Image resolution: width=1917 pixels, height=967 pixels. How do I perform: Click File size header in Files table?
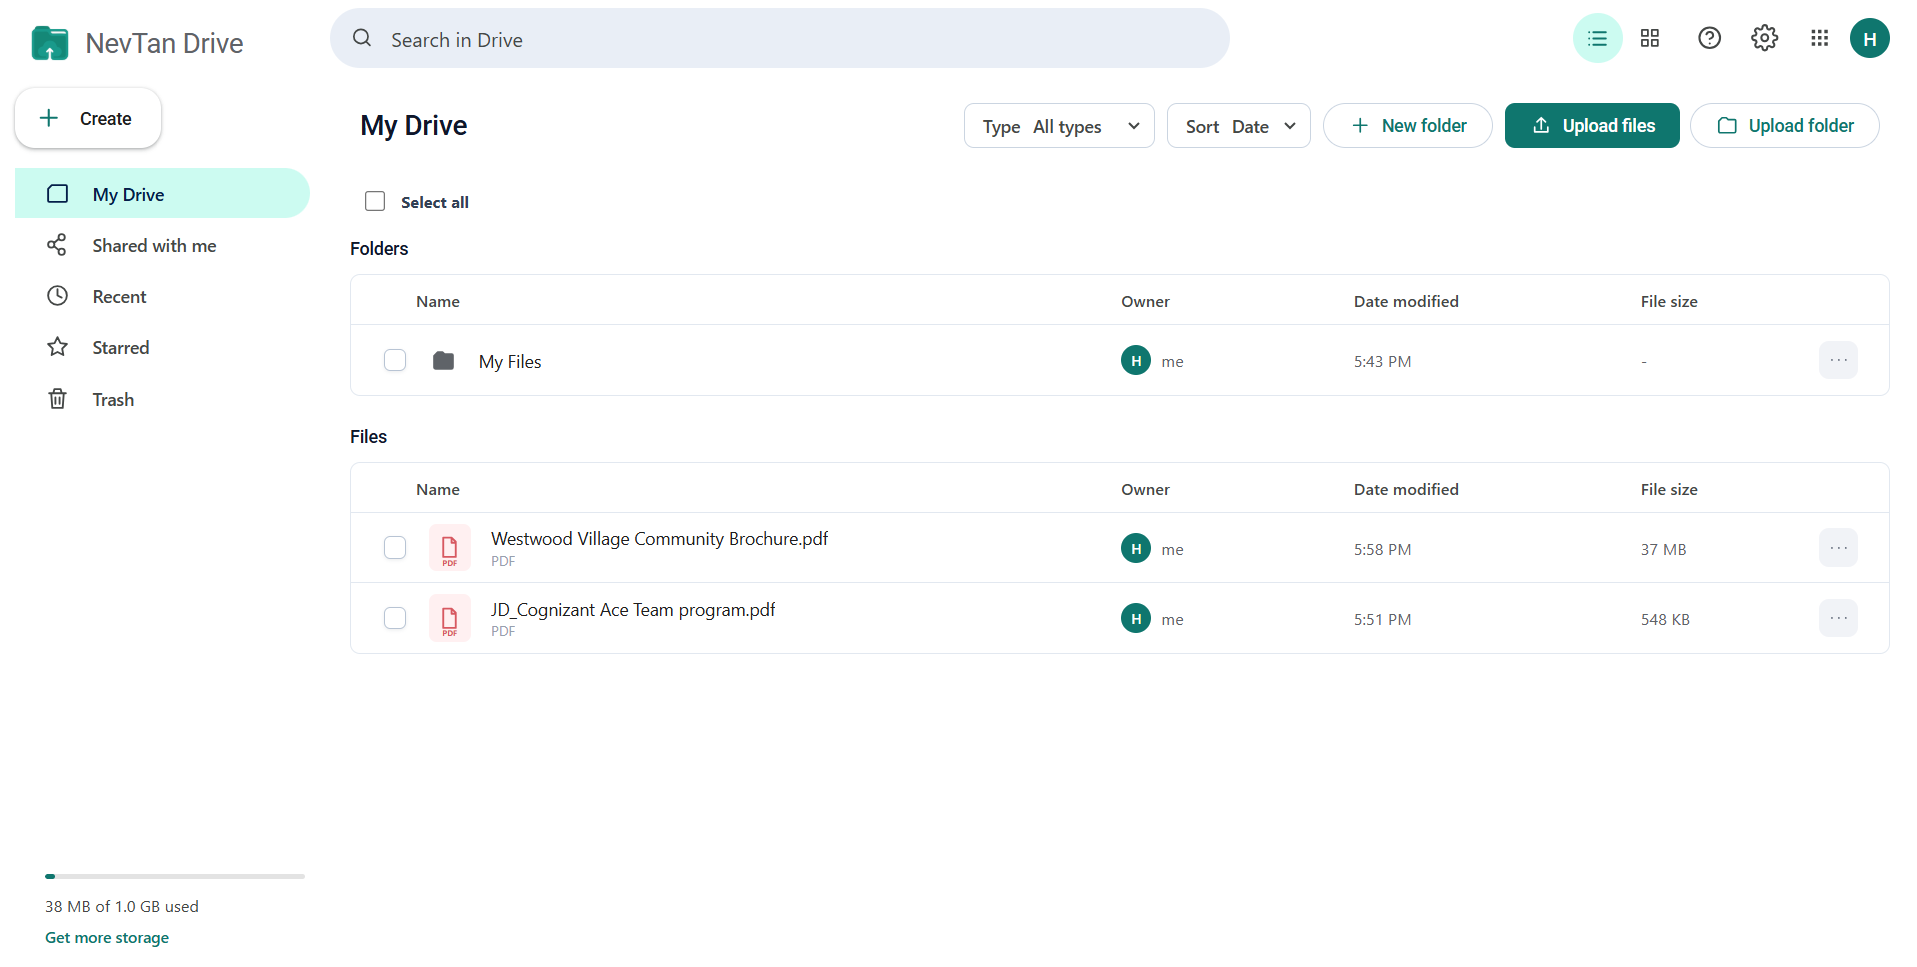(1669, 489)
